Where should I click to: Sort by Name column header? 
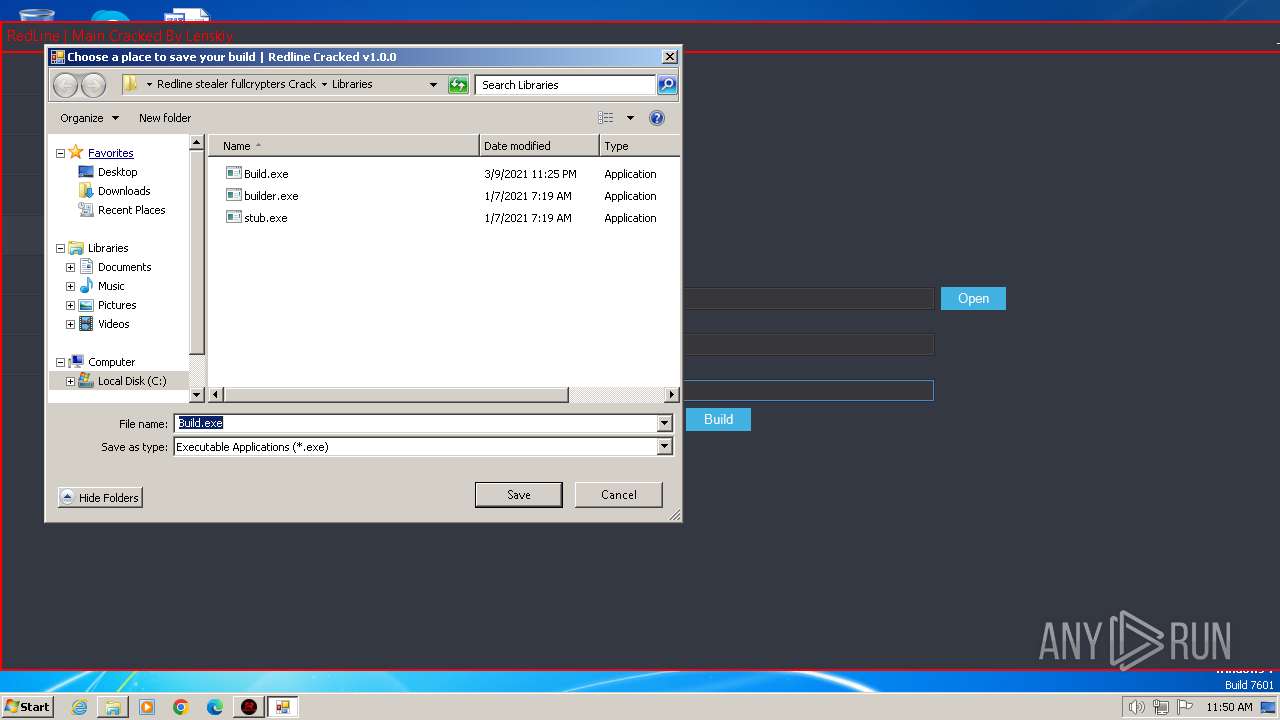coord(343,146)
